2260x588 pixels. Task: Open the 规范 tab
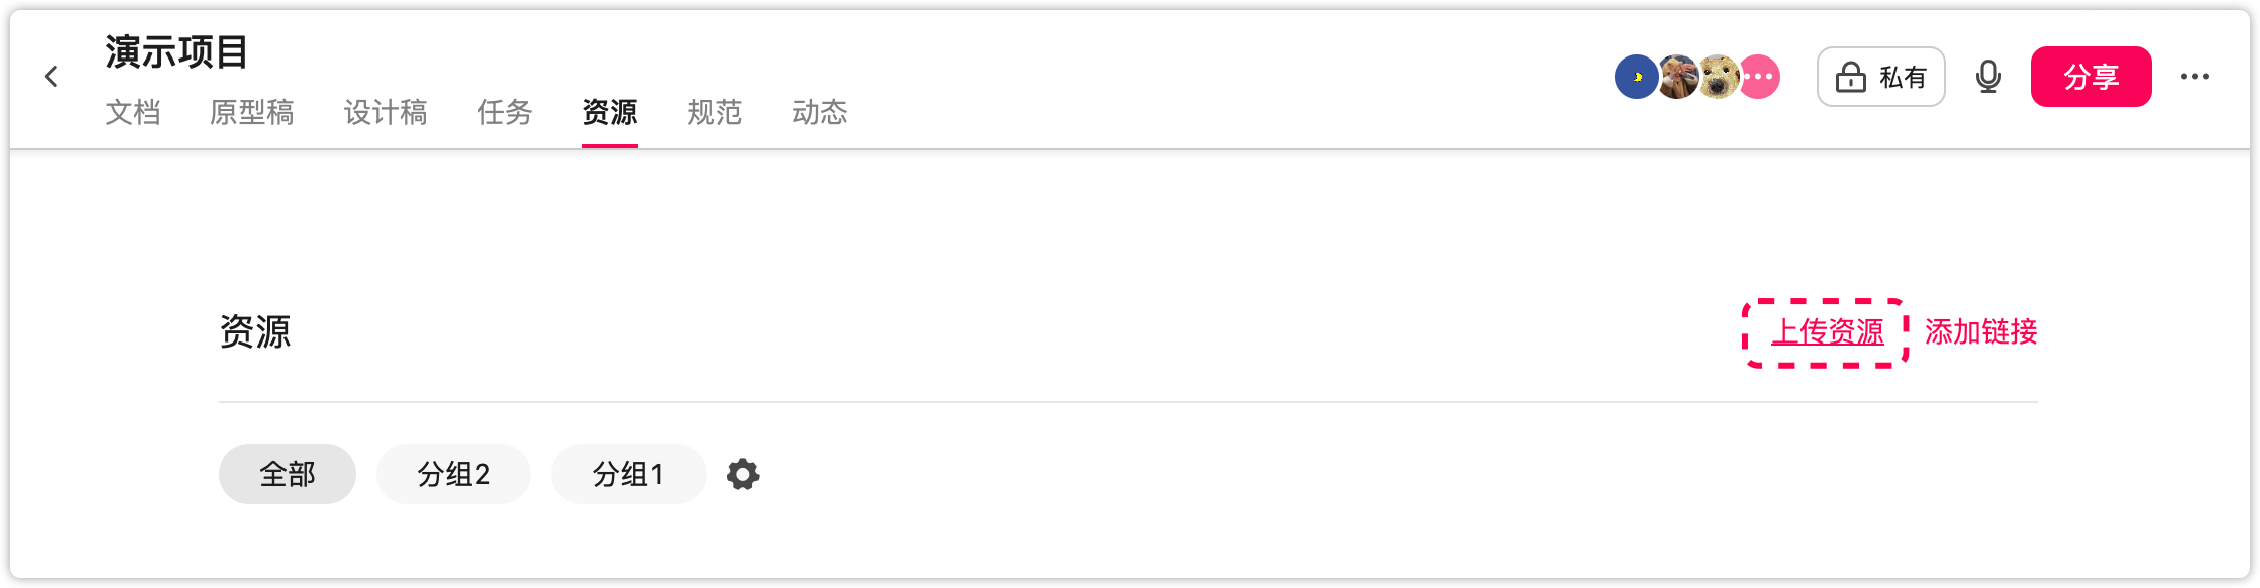coord(714,112)
